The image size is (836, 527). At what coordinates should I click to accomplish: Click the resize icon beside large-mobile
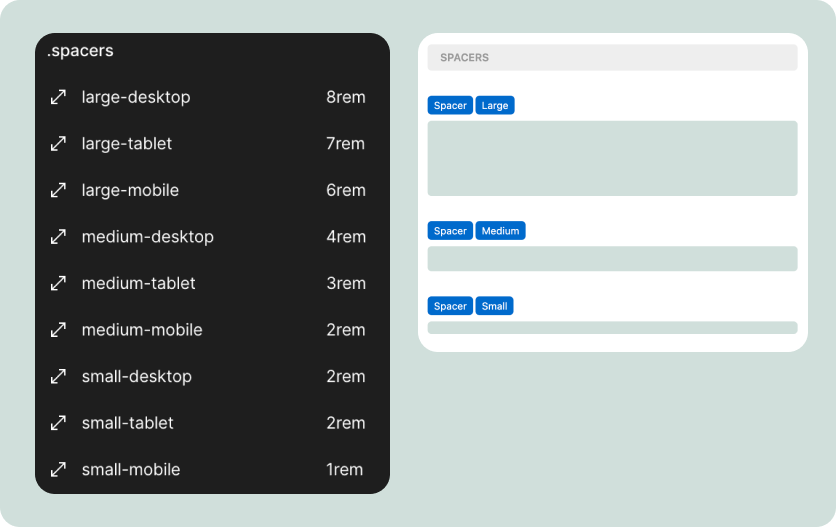pos(58,190)
